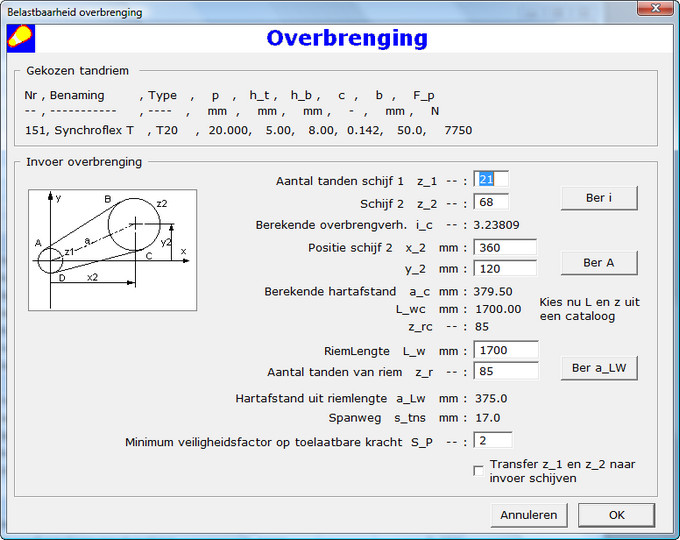Edit the x_2 position field
The width and height of the screenshot is (680, 540).
tap(505, 248)
